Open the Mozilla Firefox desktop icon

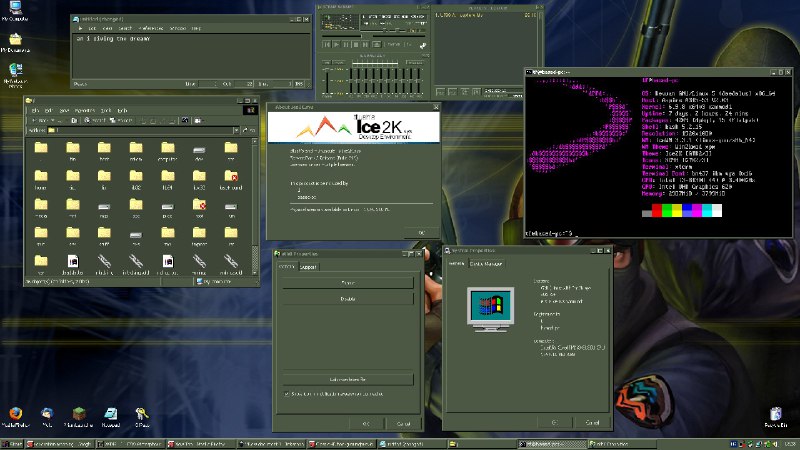click(x=16, y=417)
